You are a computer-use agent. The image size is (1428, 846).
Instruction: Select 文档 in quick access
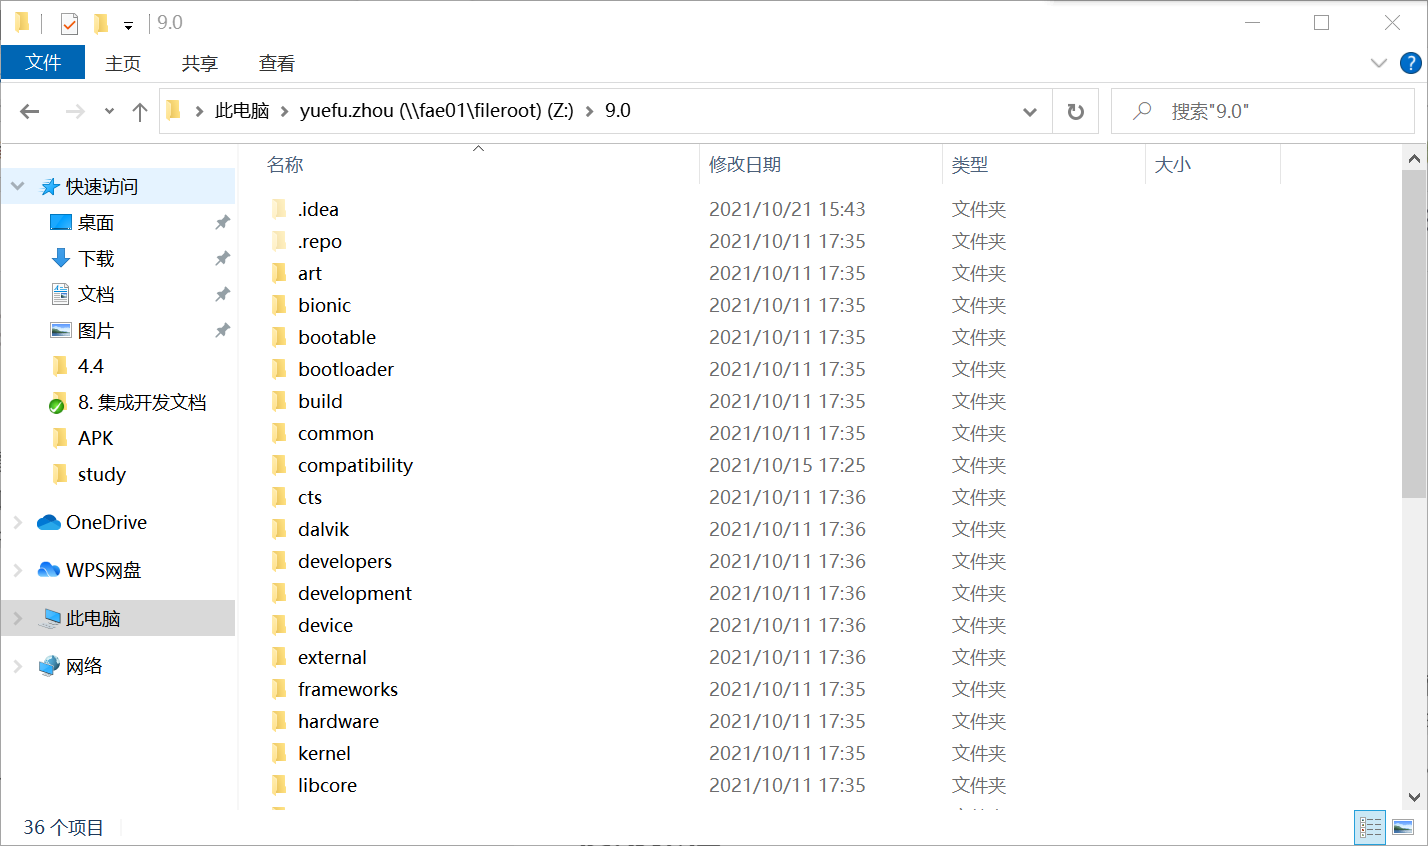(96, 295)
